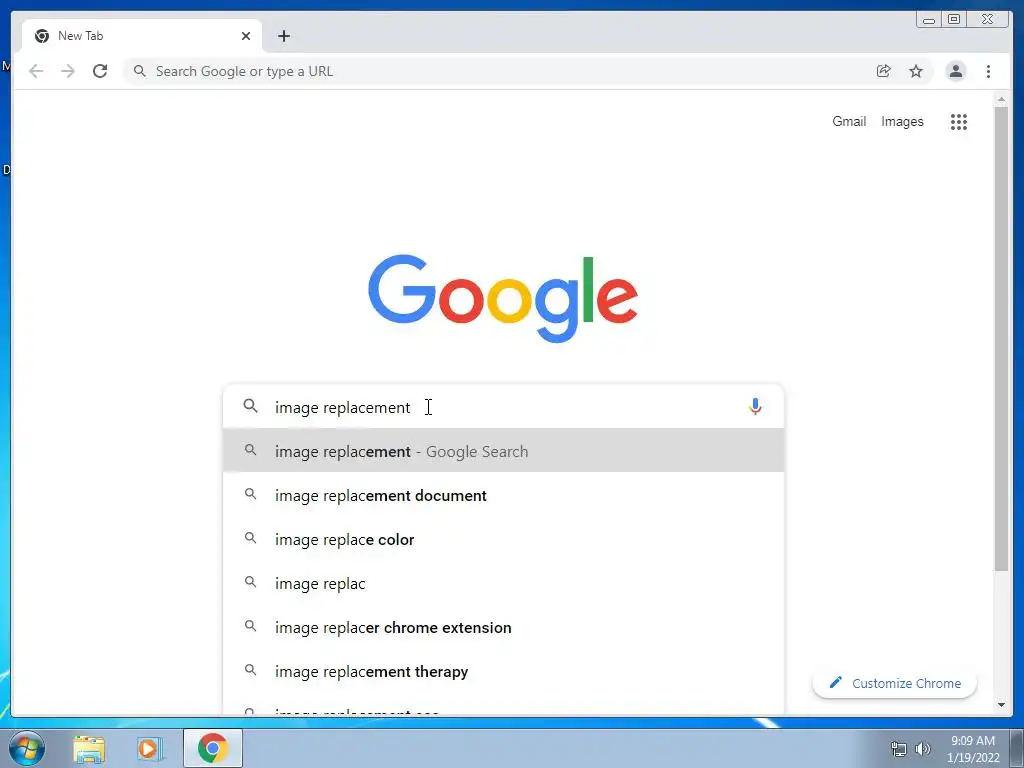Image resolution: width=1024 pixels, height=768 pixels.
Task: Reload the current page
Action: coord(100,71)
